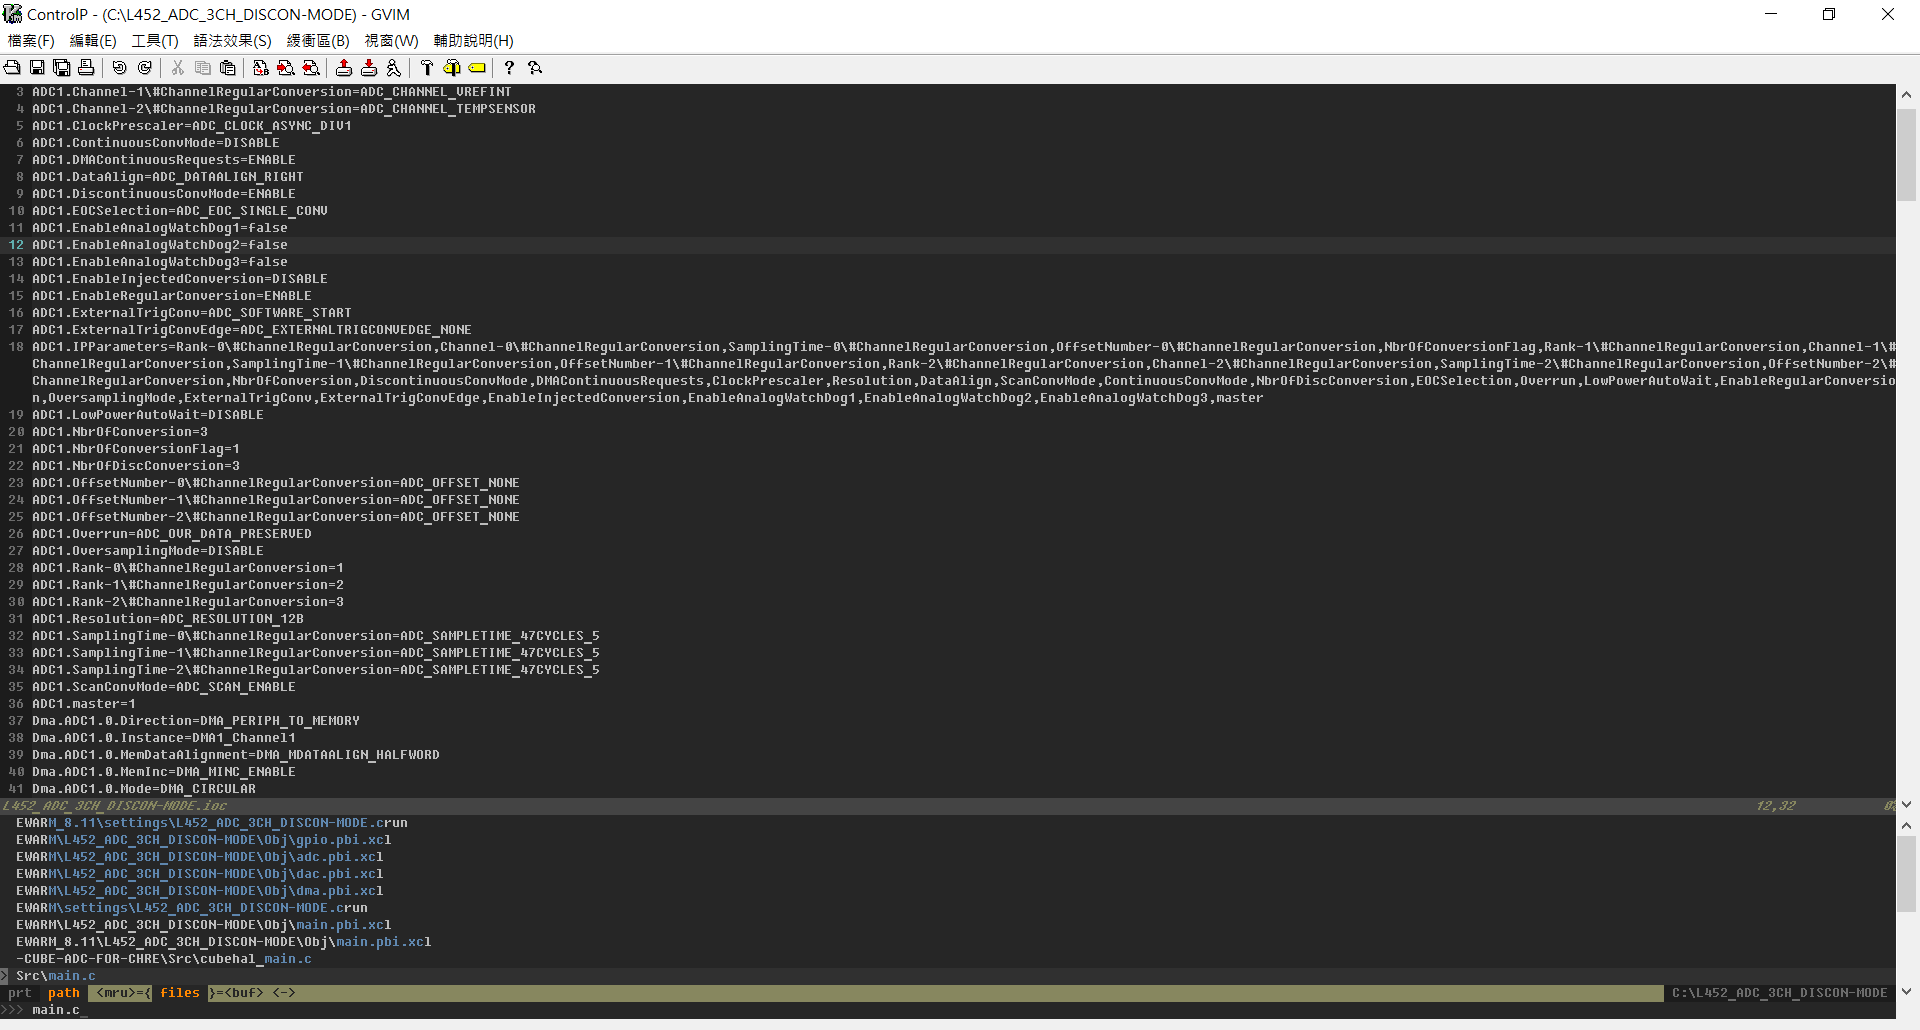The image size is (1920, 1030).
Task: Click the Find Help search icon
Action: (x=535, y=68)
